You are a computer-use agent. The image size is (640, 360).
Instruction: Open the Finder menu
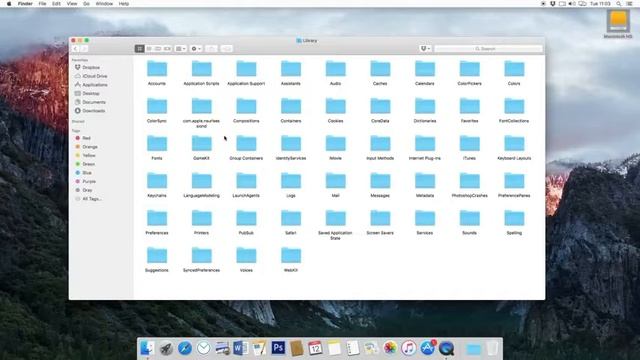(25, 4)
